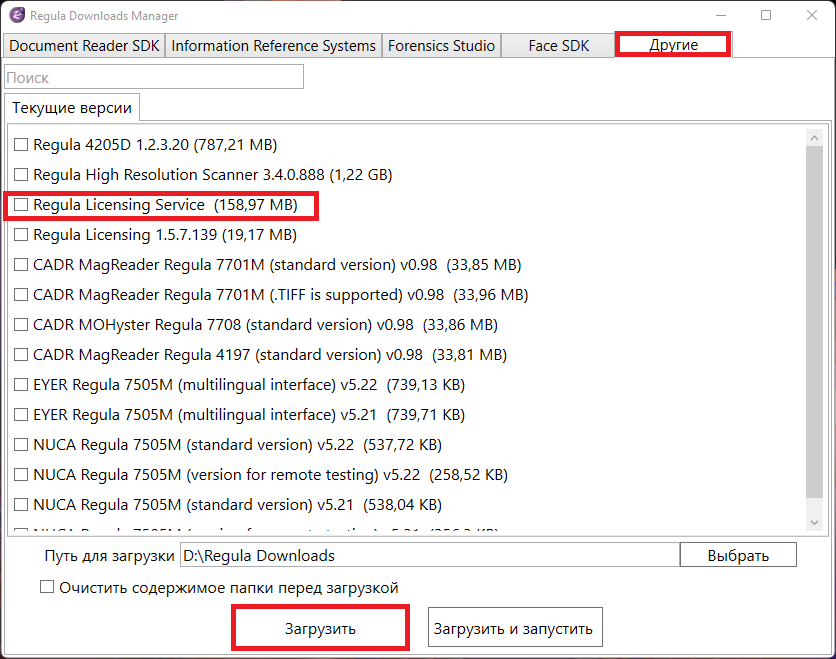836x659 pixels.
Task: Click the Загрузить и запустить button
Action: click(515, 628)
